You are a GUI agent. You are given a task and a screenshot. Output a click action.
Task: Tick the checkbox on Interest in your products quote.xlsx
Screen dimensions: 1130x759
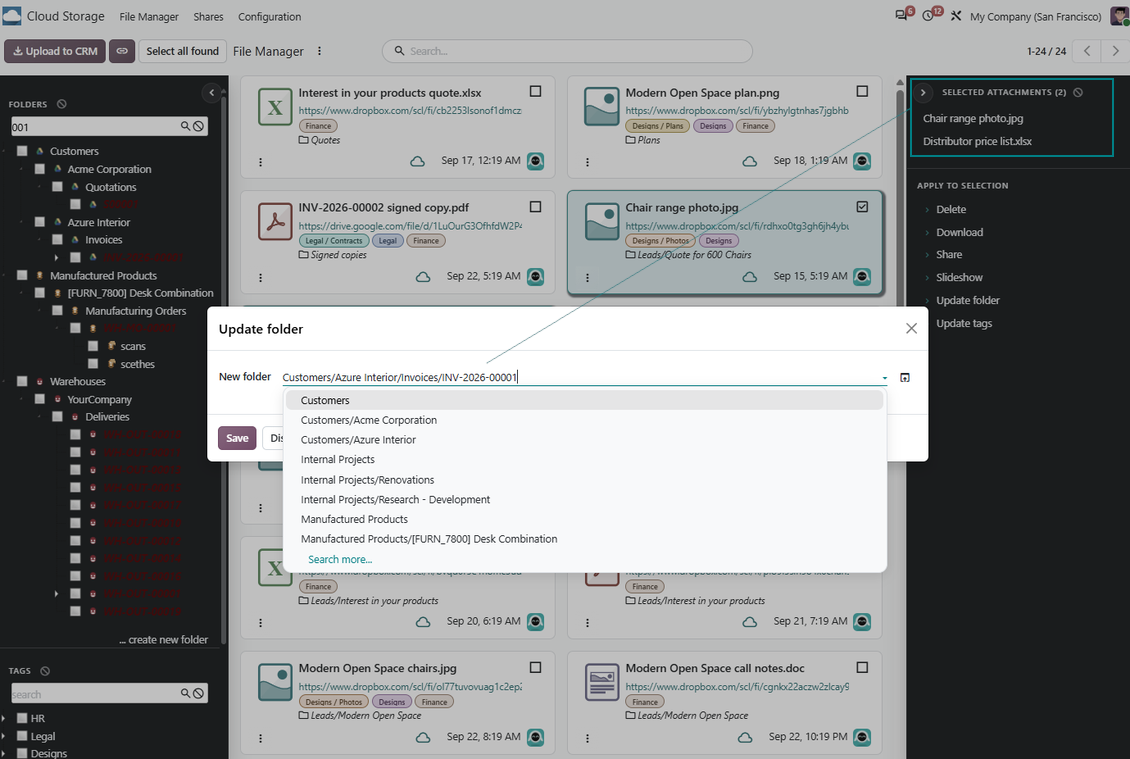click(x=535, y=92)
